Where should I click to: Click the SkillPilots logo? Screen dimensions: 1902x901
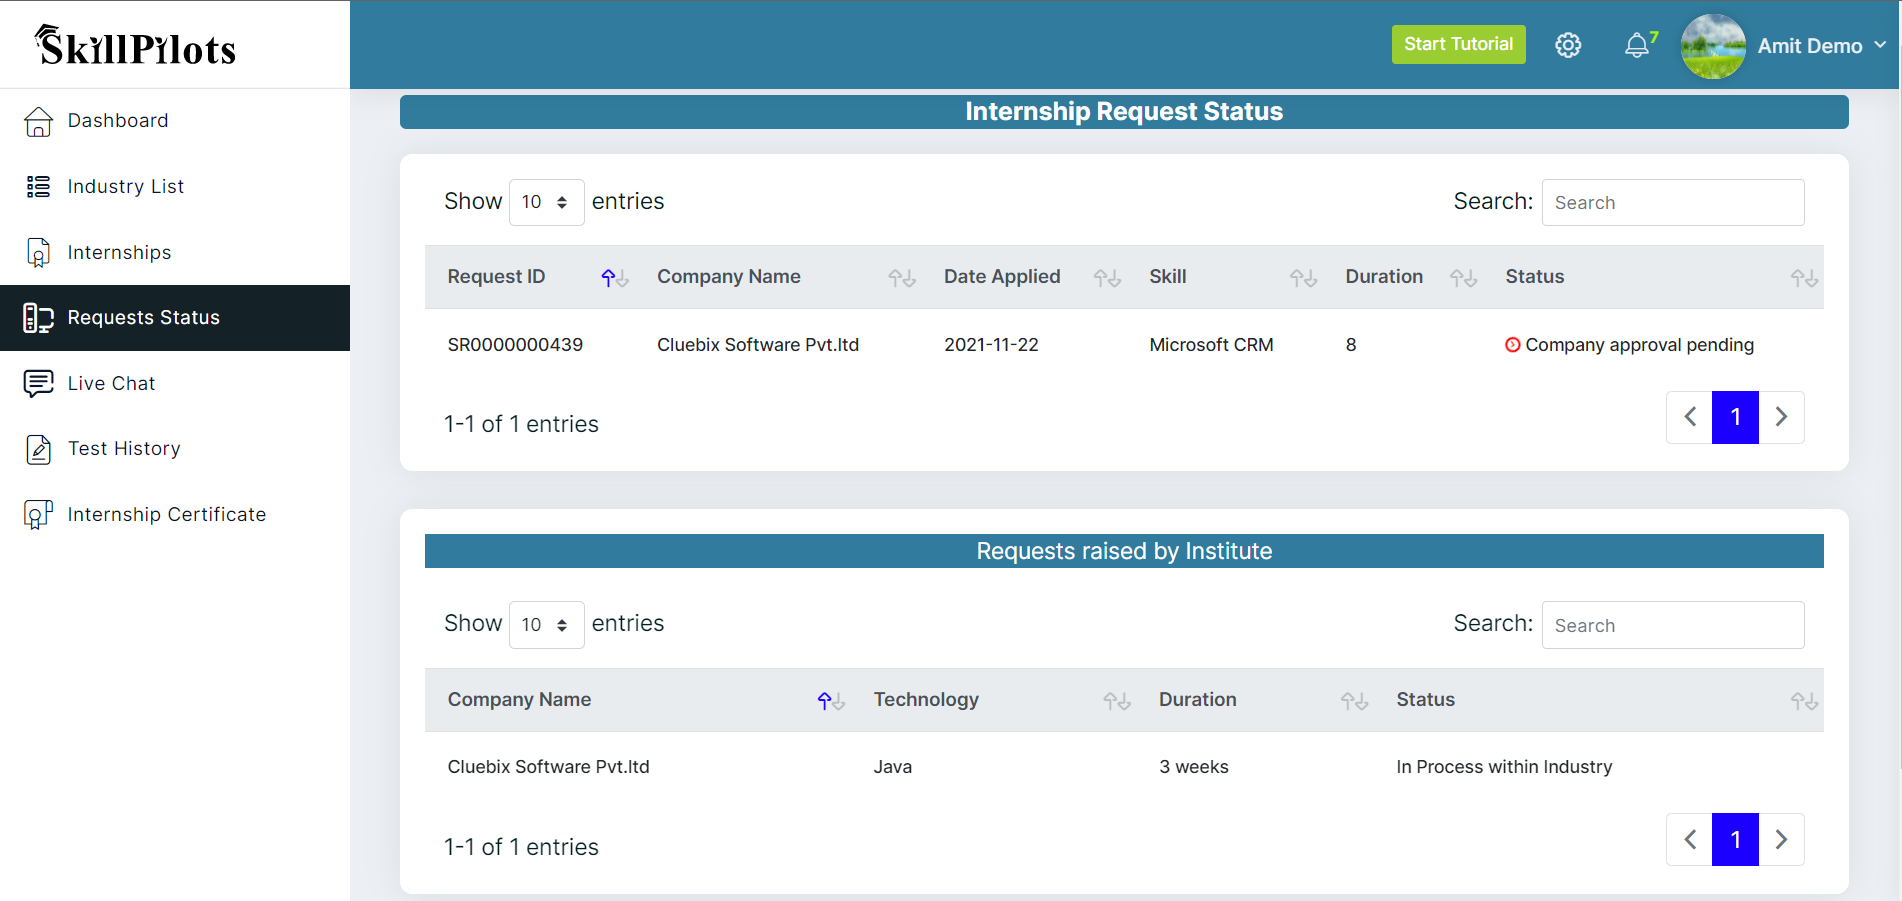[135, 46]
